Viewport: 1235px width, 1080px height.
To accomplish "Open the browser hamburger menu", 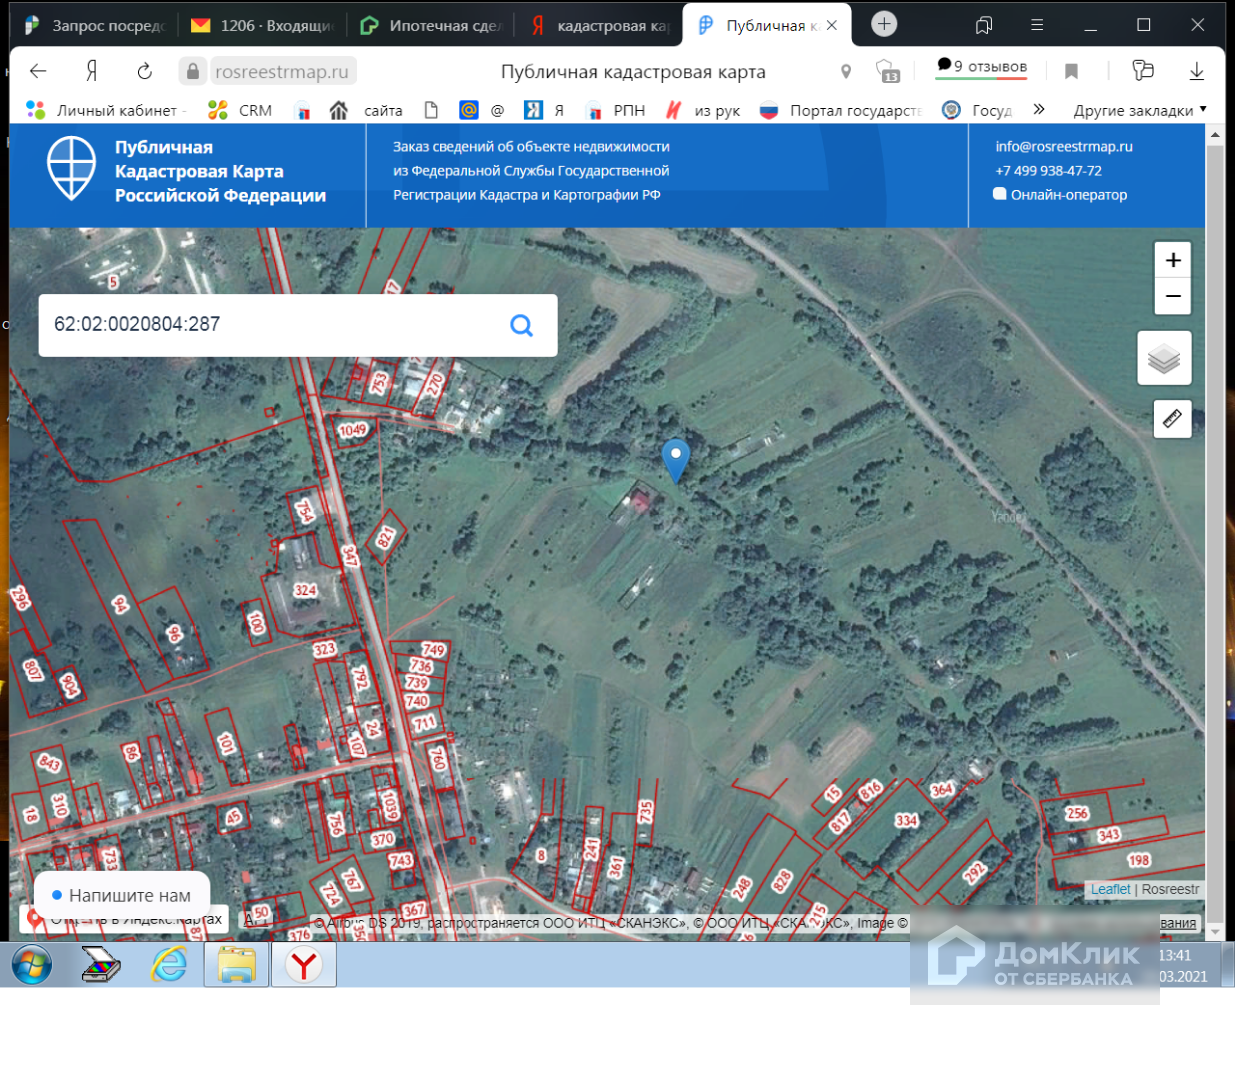I will click(1037, 25).
